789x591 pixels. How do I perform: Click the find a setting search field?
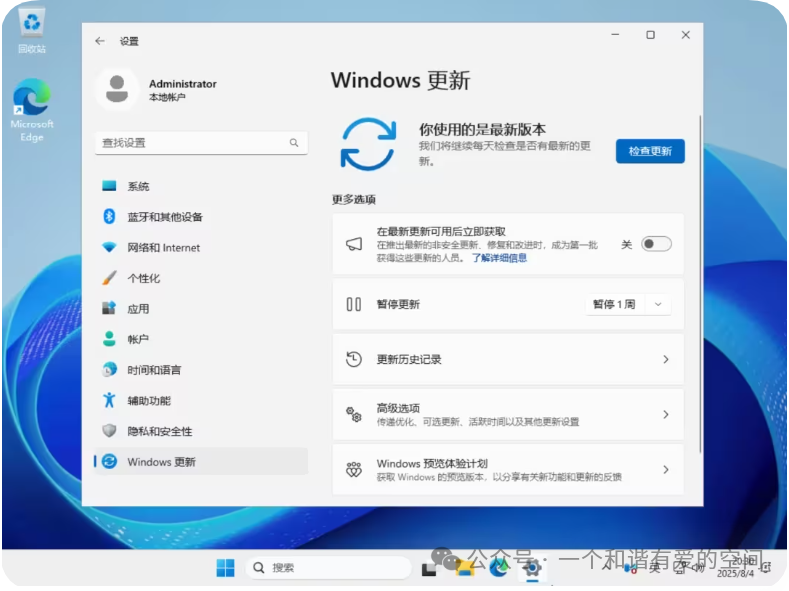click(x=190, y=143)
